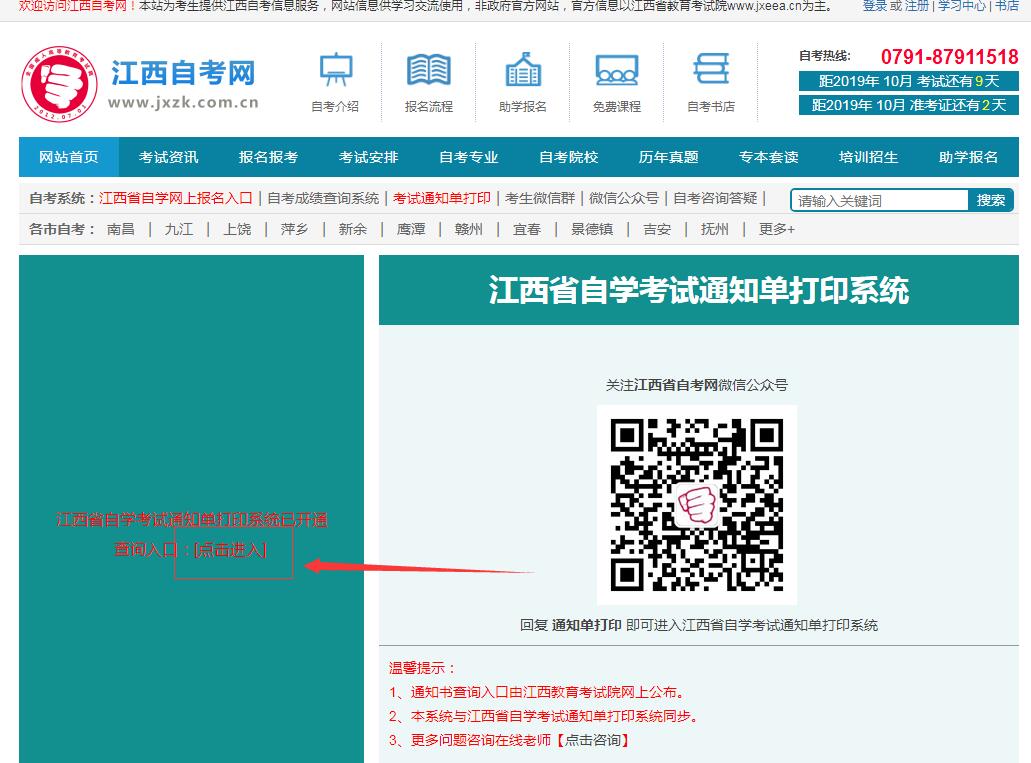1031x763 pixels.
Task: Select 南昌 city link
Action: pyautogui.click(x=121, y=229)
